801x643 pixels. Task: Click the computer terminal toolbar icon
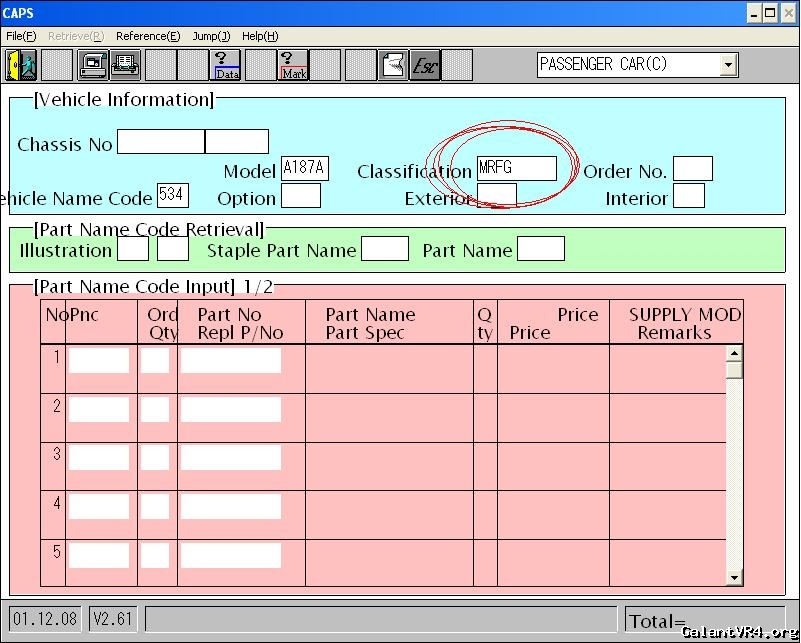[93, 65]
